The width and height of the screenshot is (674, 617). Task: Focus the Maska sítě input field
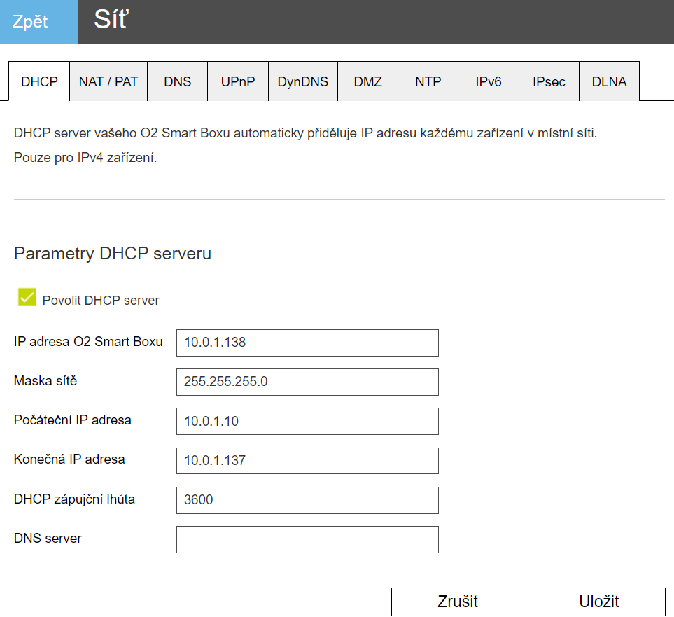coord(307,382)
